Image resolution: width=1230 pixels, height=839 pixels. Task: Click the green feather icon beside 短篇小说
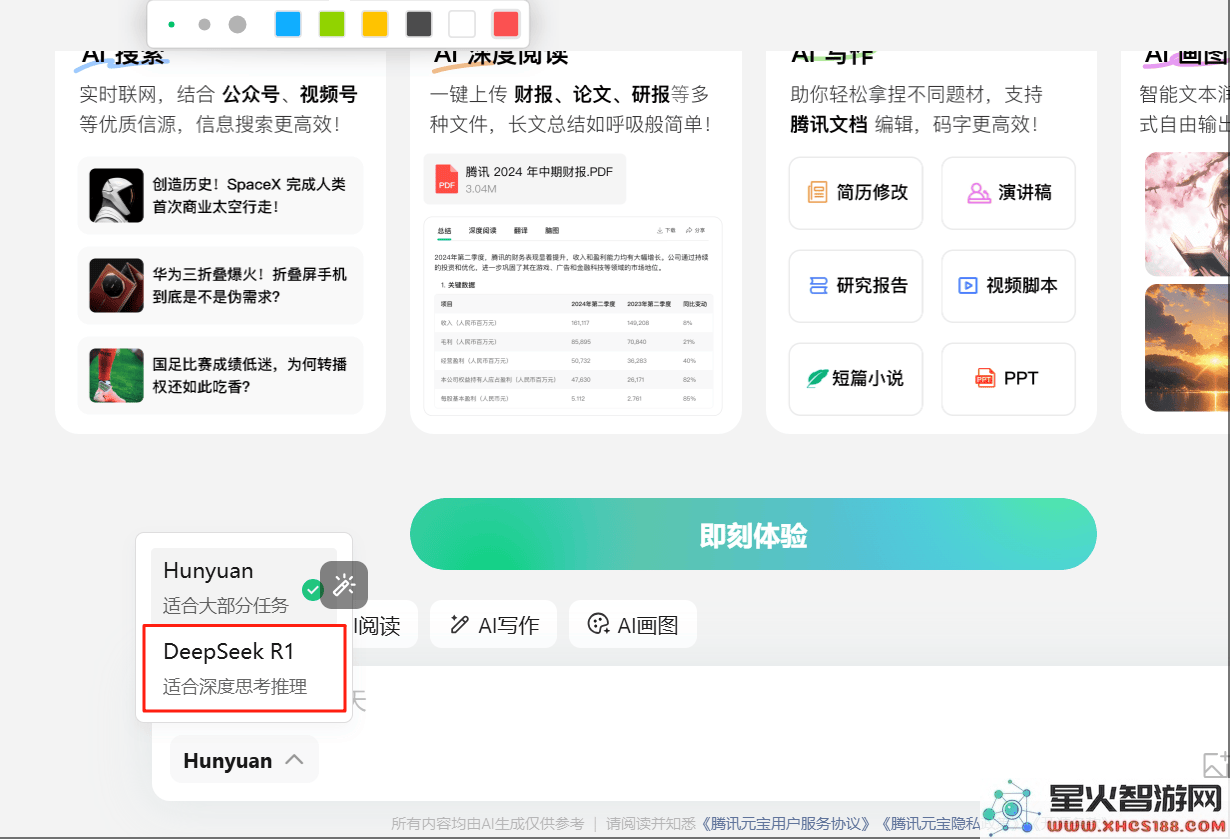pyautogui.click(x=818, y=379)
